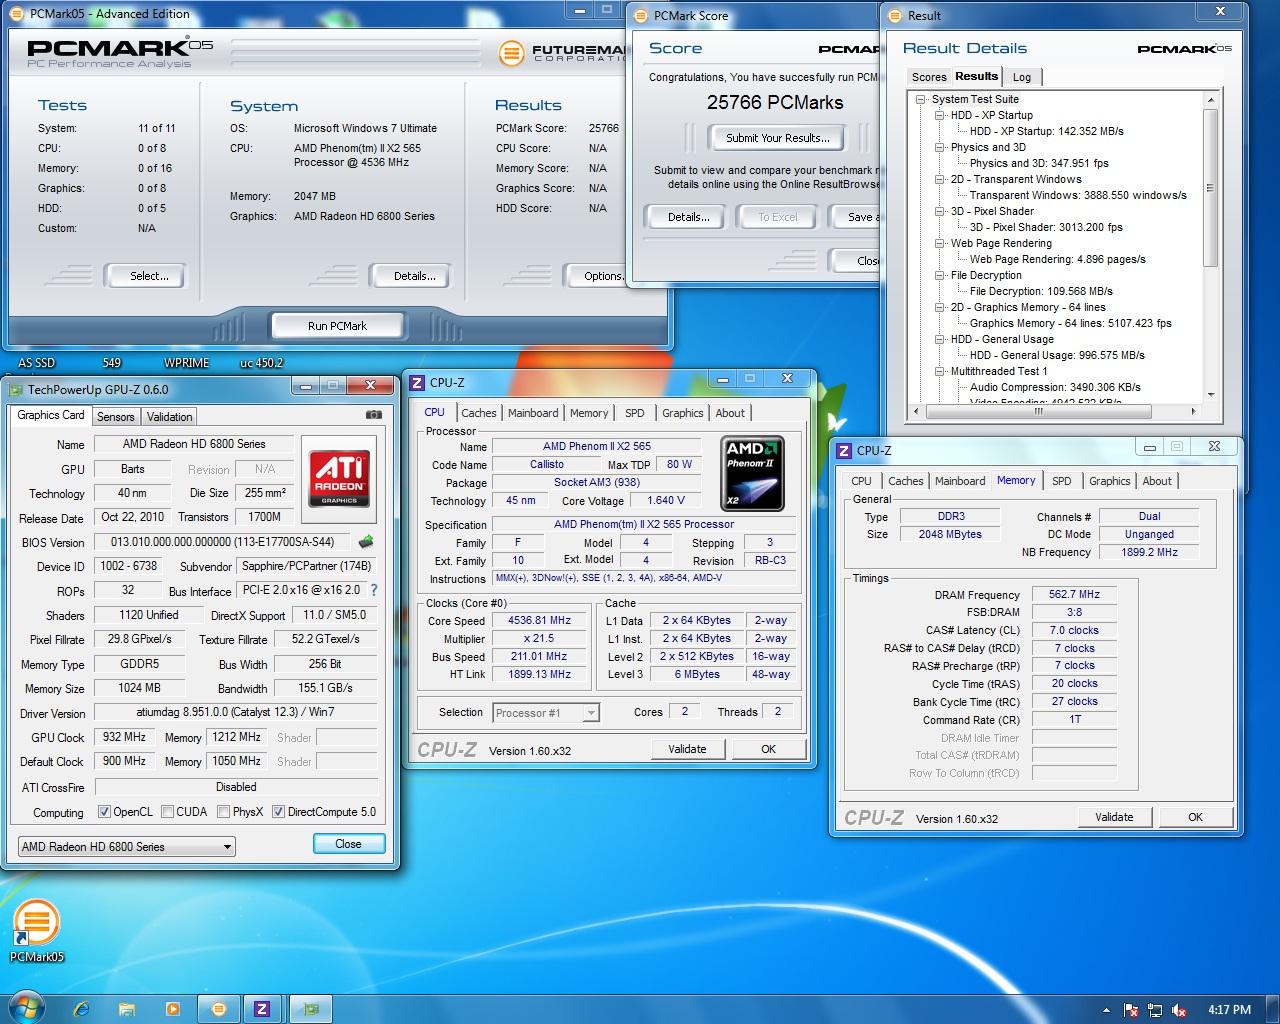
Task: Click the GPU-Z screenshot camera icon
Action: 373,414
